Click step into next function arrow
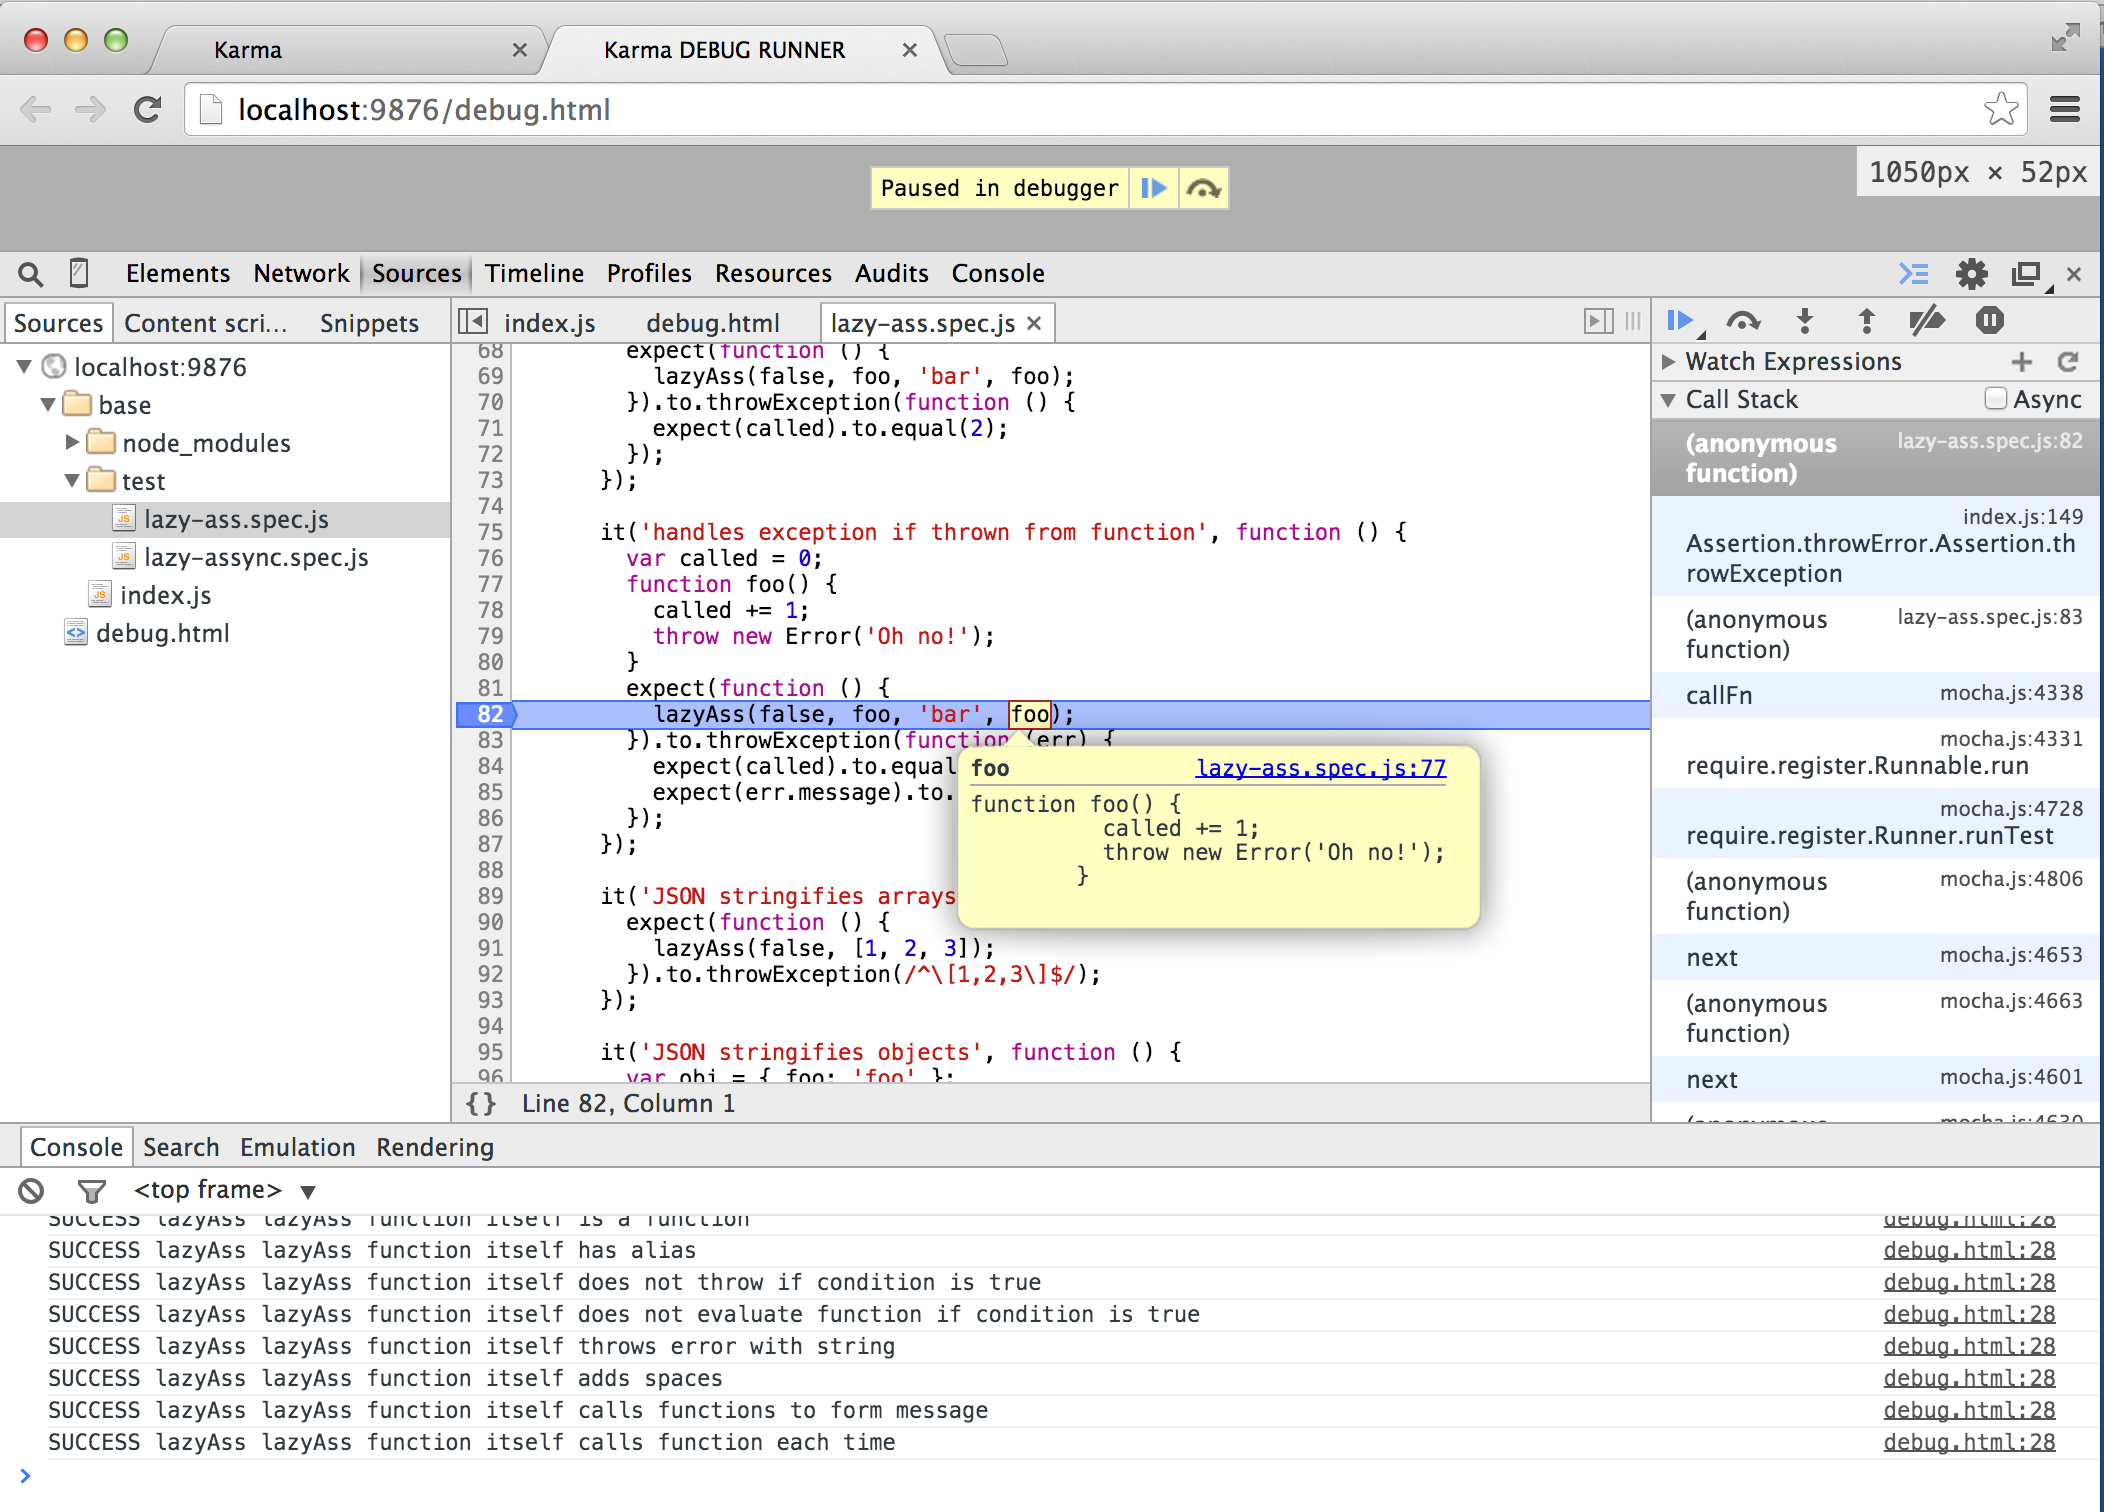Screen dimensions: 2104x1512 click(1805, 321)
